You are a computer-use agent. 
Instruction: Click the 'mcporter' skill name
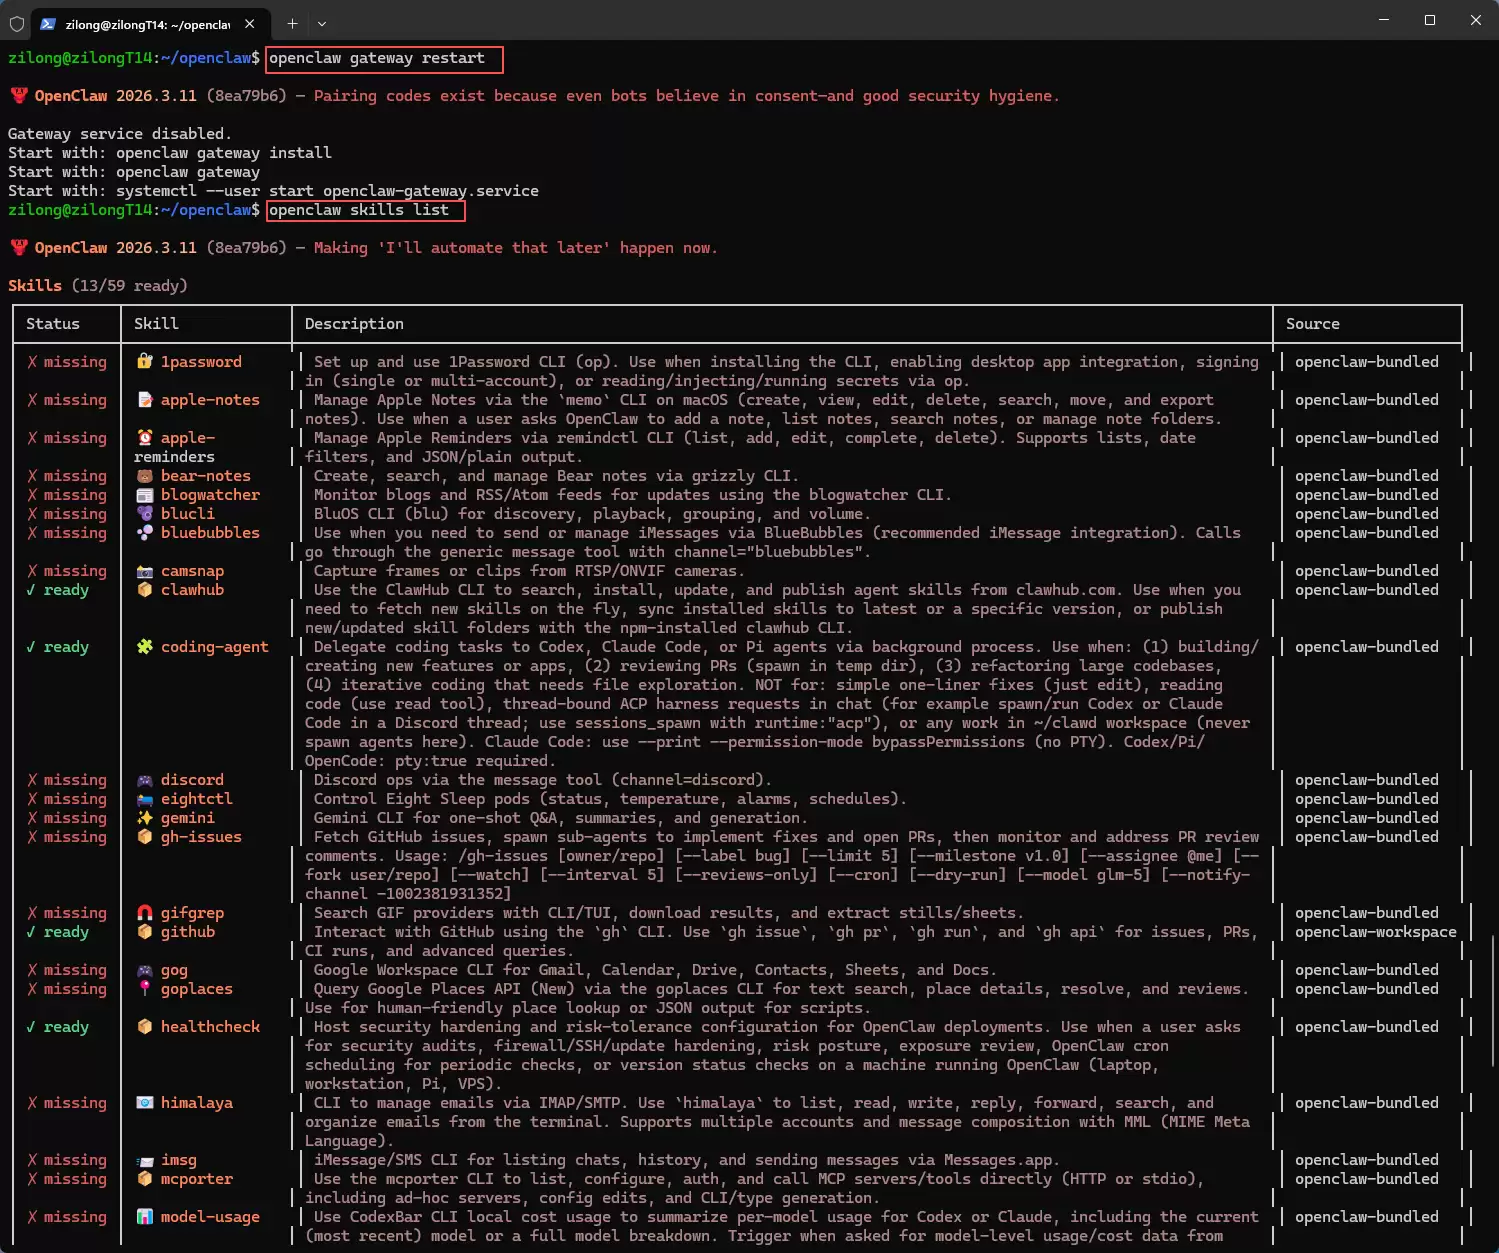coord(197,1179)
